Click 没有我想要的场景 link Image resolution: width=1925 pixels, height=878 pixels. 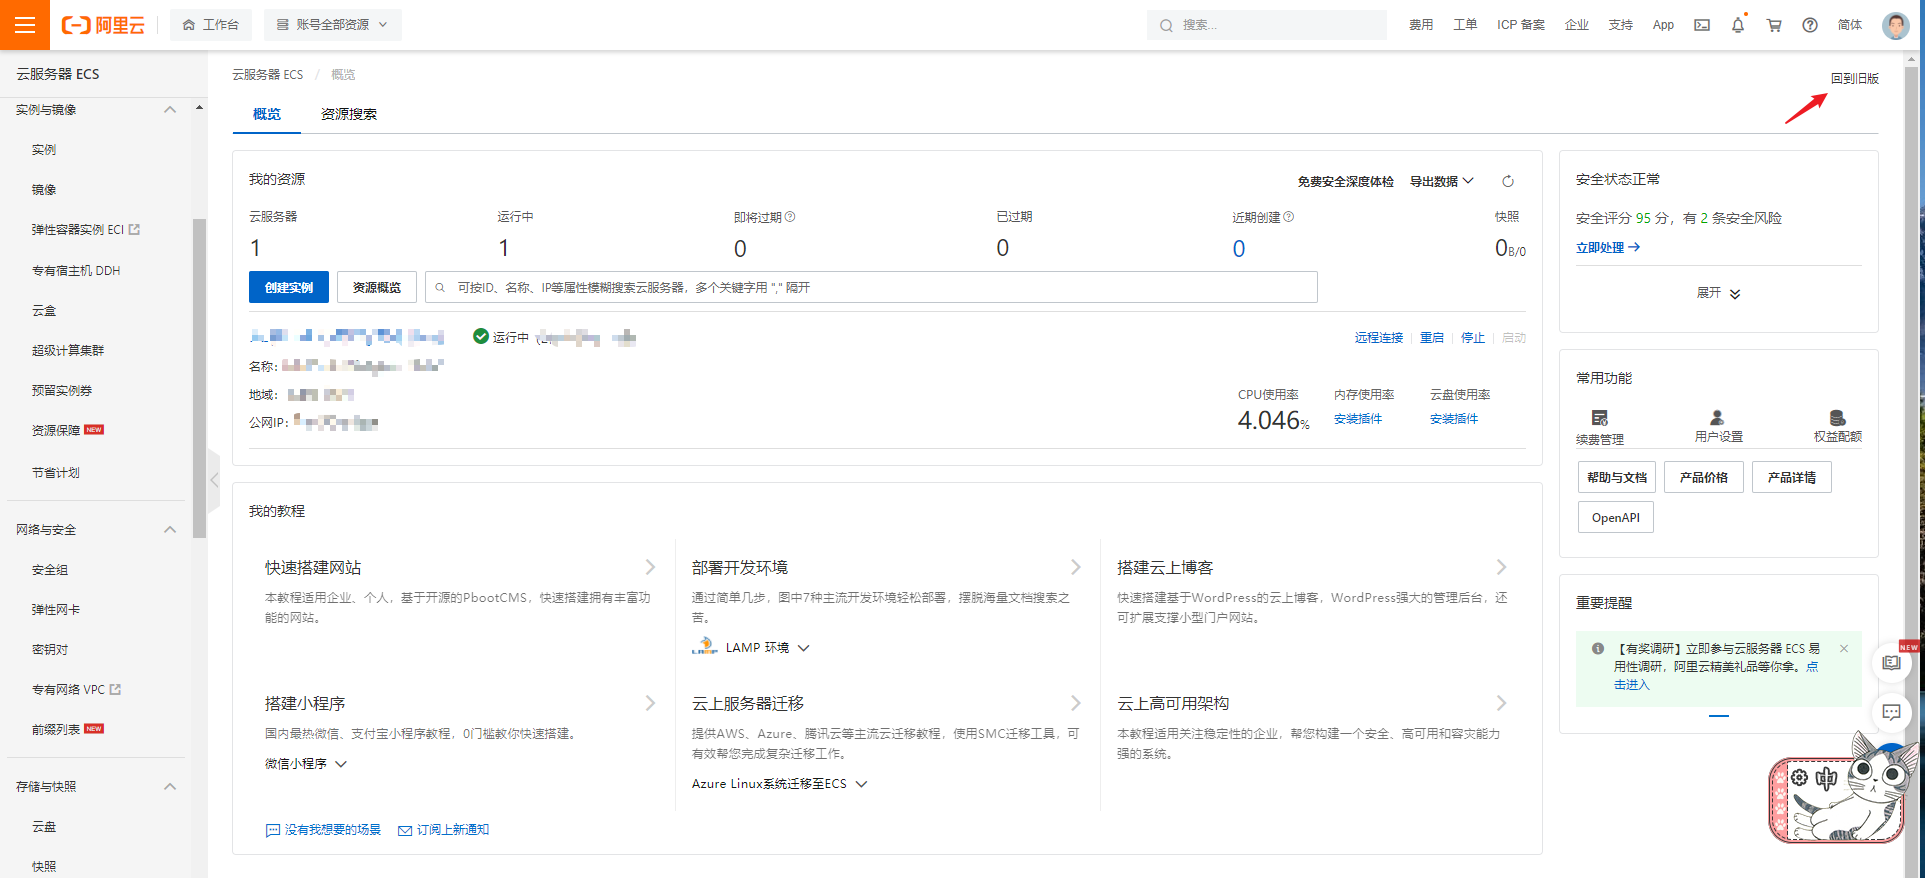click(324, 830)
